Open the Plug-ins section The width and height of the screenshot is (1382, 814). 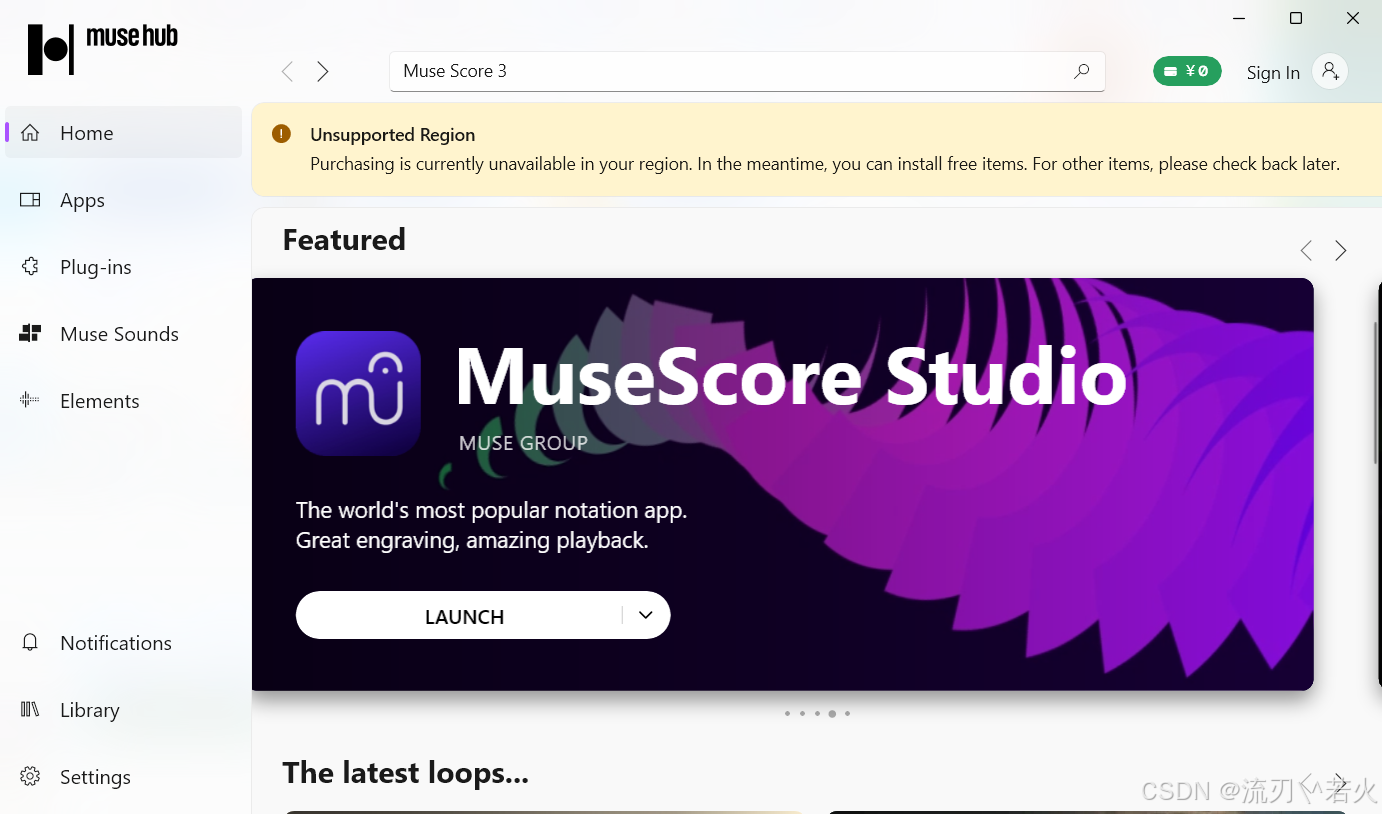click(x=123, y=267)
